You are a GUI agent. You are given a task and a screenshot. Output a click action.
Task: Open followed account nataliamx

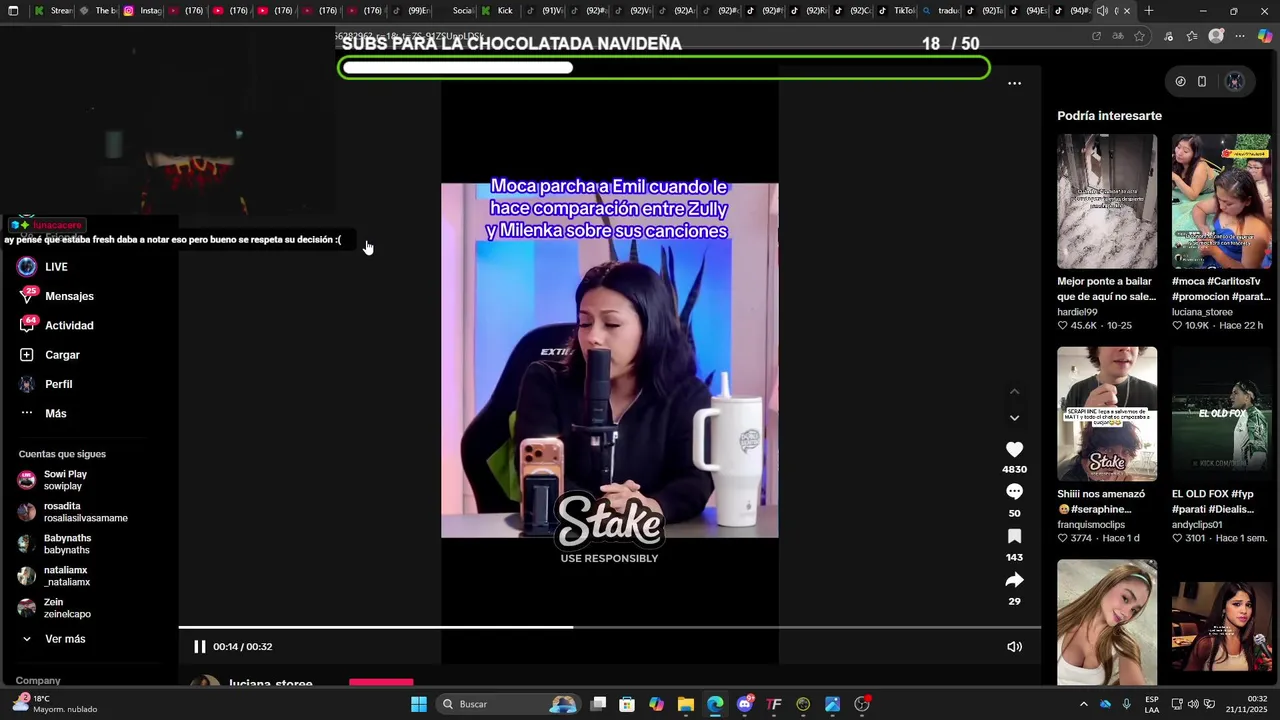pyautogui.click(x=66, y=576)
